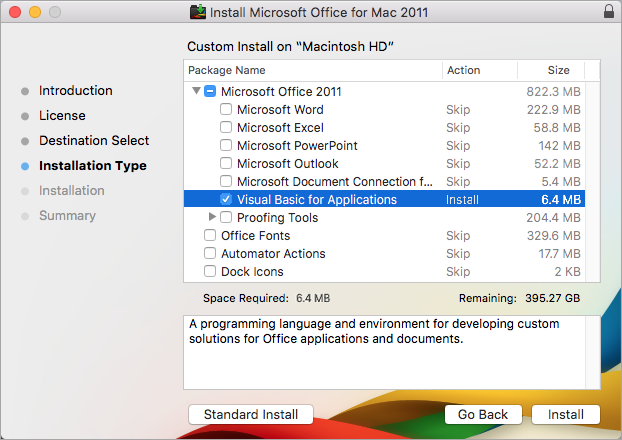Click the Install button

tap(565, 414)
